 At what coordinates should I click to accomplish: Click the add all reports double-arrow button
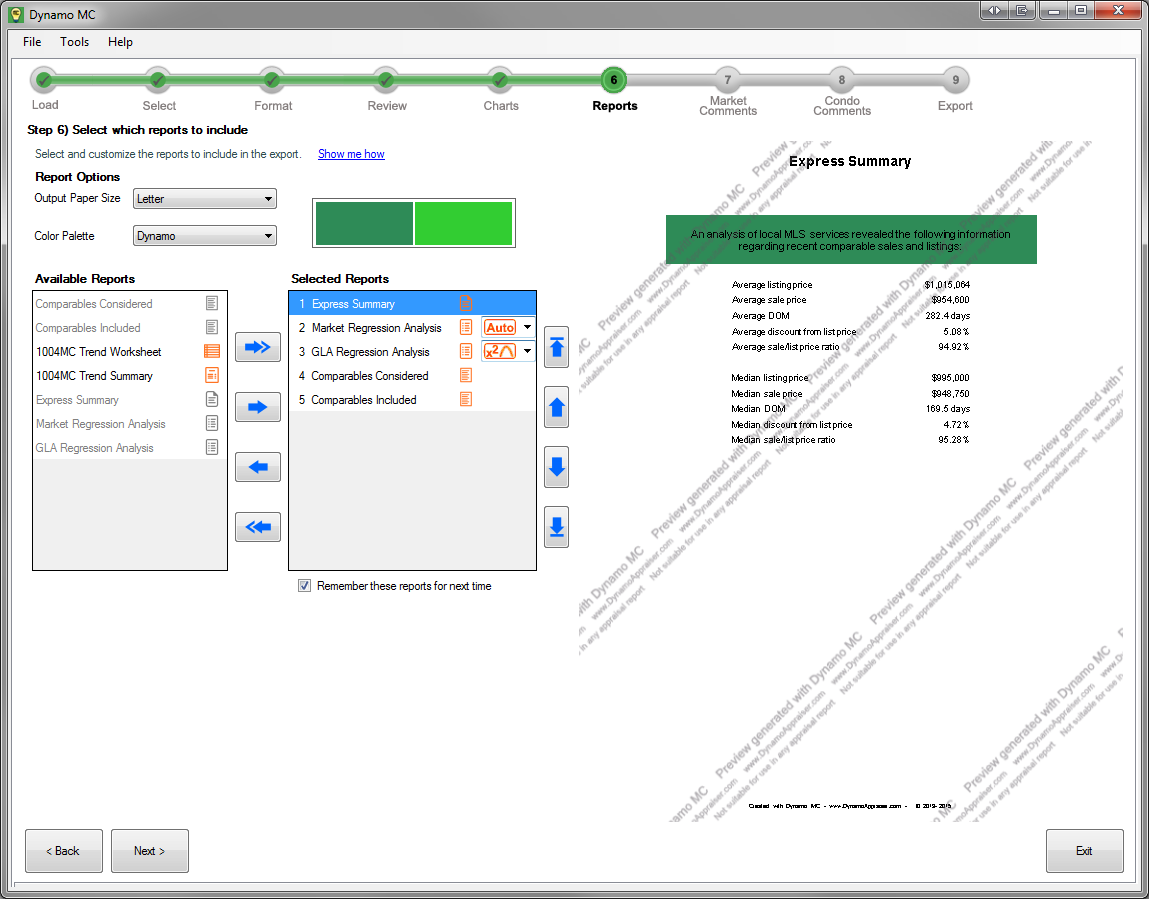(x=257, y=347)
